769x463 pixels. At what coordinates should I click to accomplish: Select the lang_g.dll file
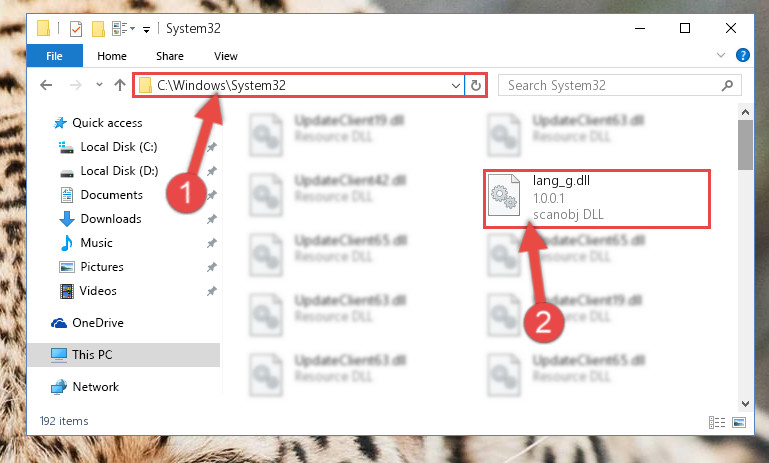596,198
